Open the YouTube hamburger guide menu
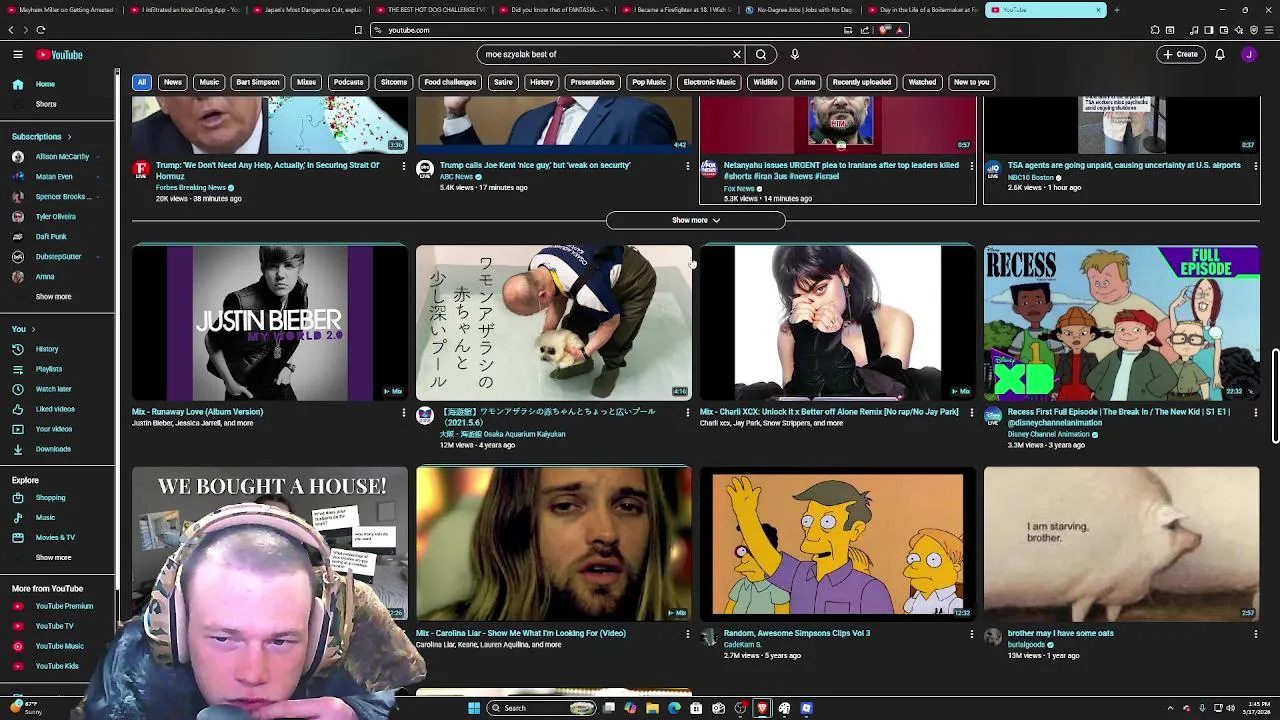 point(18,54)
